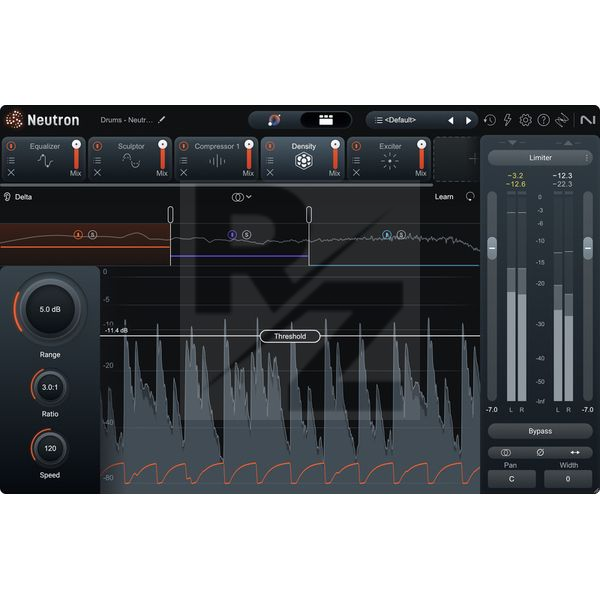Invert phase with the Ø icon
600x600 pixels.
pyautogui.click(x=540, y=453)
